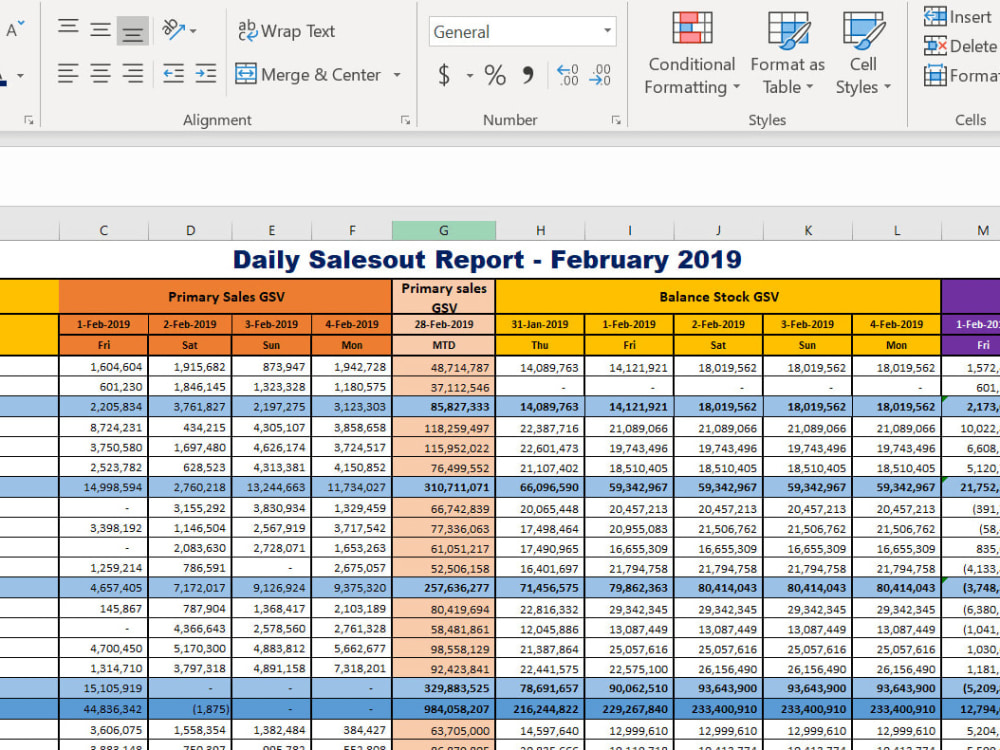The image size is (1000, 750).
Task: Open Cell Styles gallery
Action: (x=863, y=54)
